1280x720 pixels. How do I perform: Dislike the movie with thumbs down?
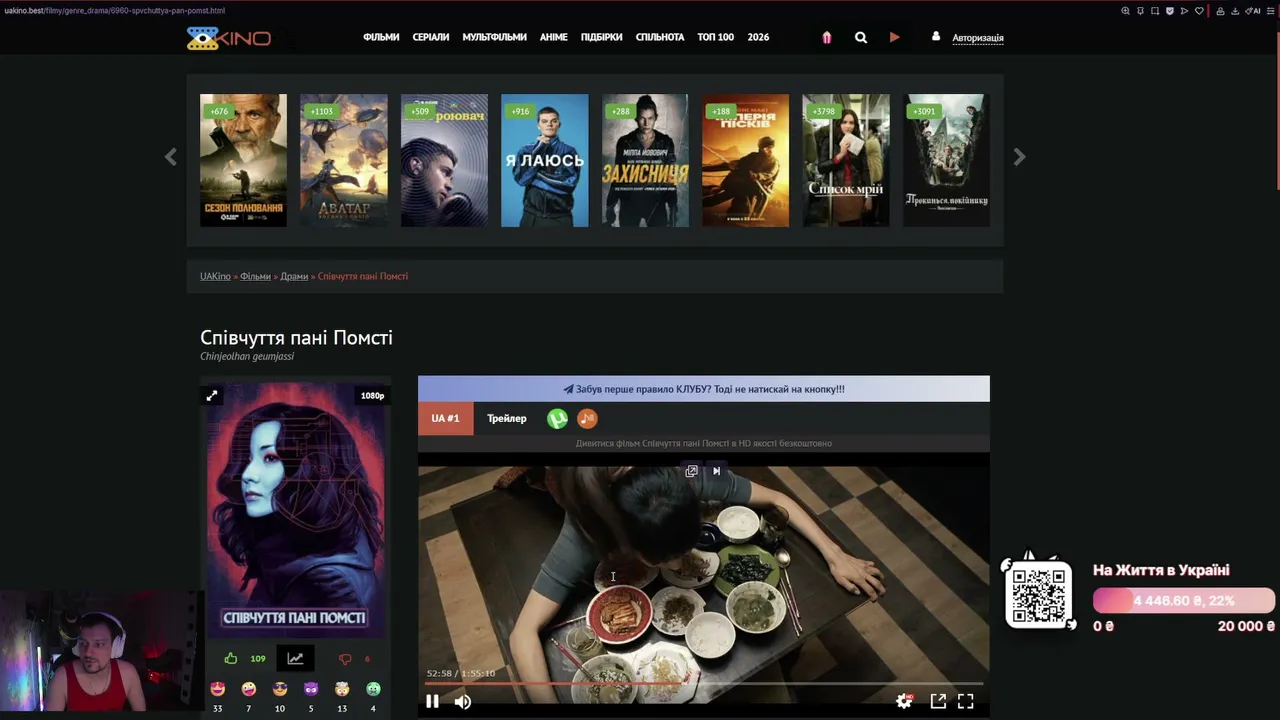coord(345,659)
